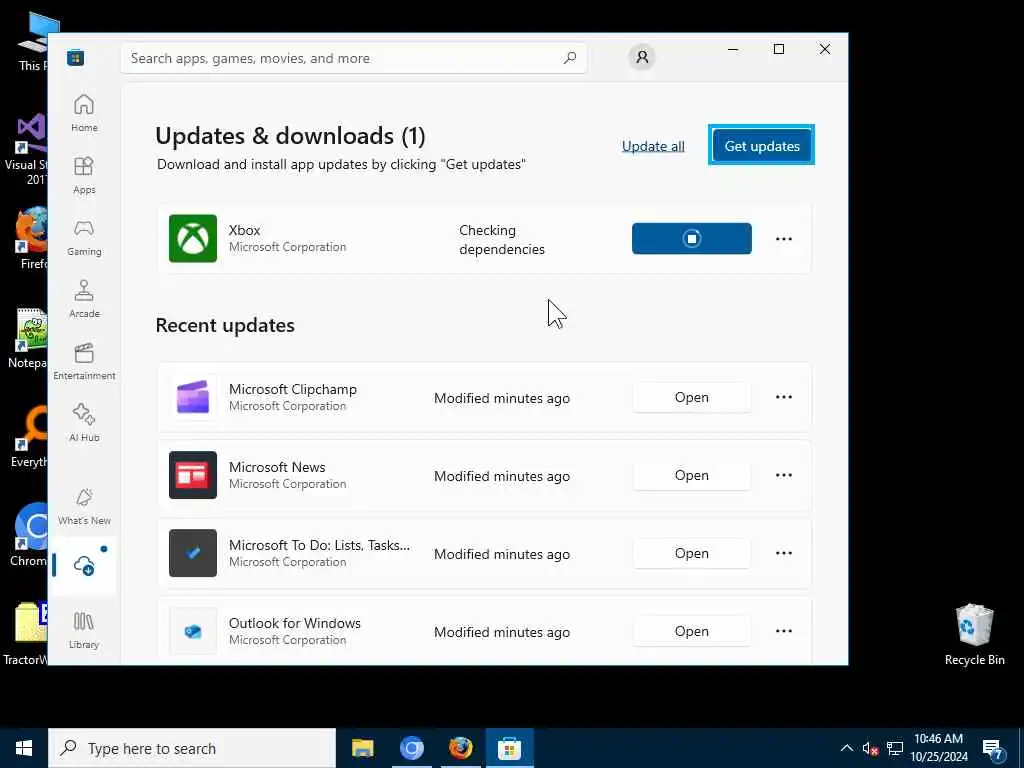Focus the taskbar search box
Screen dimensions: 1024x768
point(192,748)
